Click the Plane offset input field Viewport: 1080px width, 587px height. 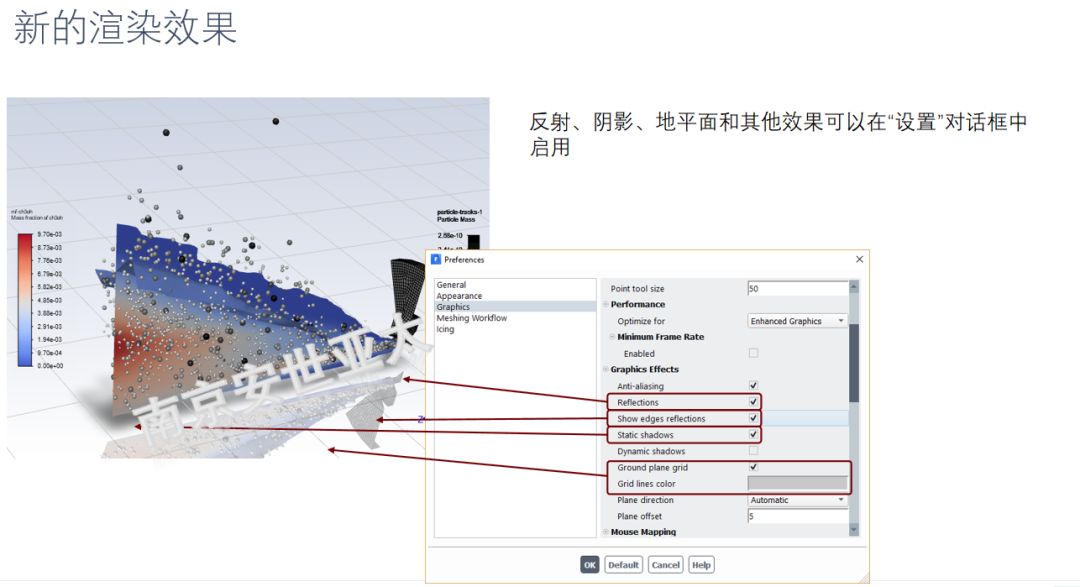click(797, 516)
